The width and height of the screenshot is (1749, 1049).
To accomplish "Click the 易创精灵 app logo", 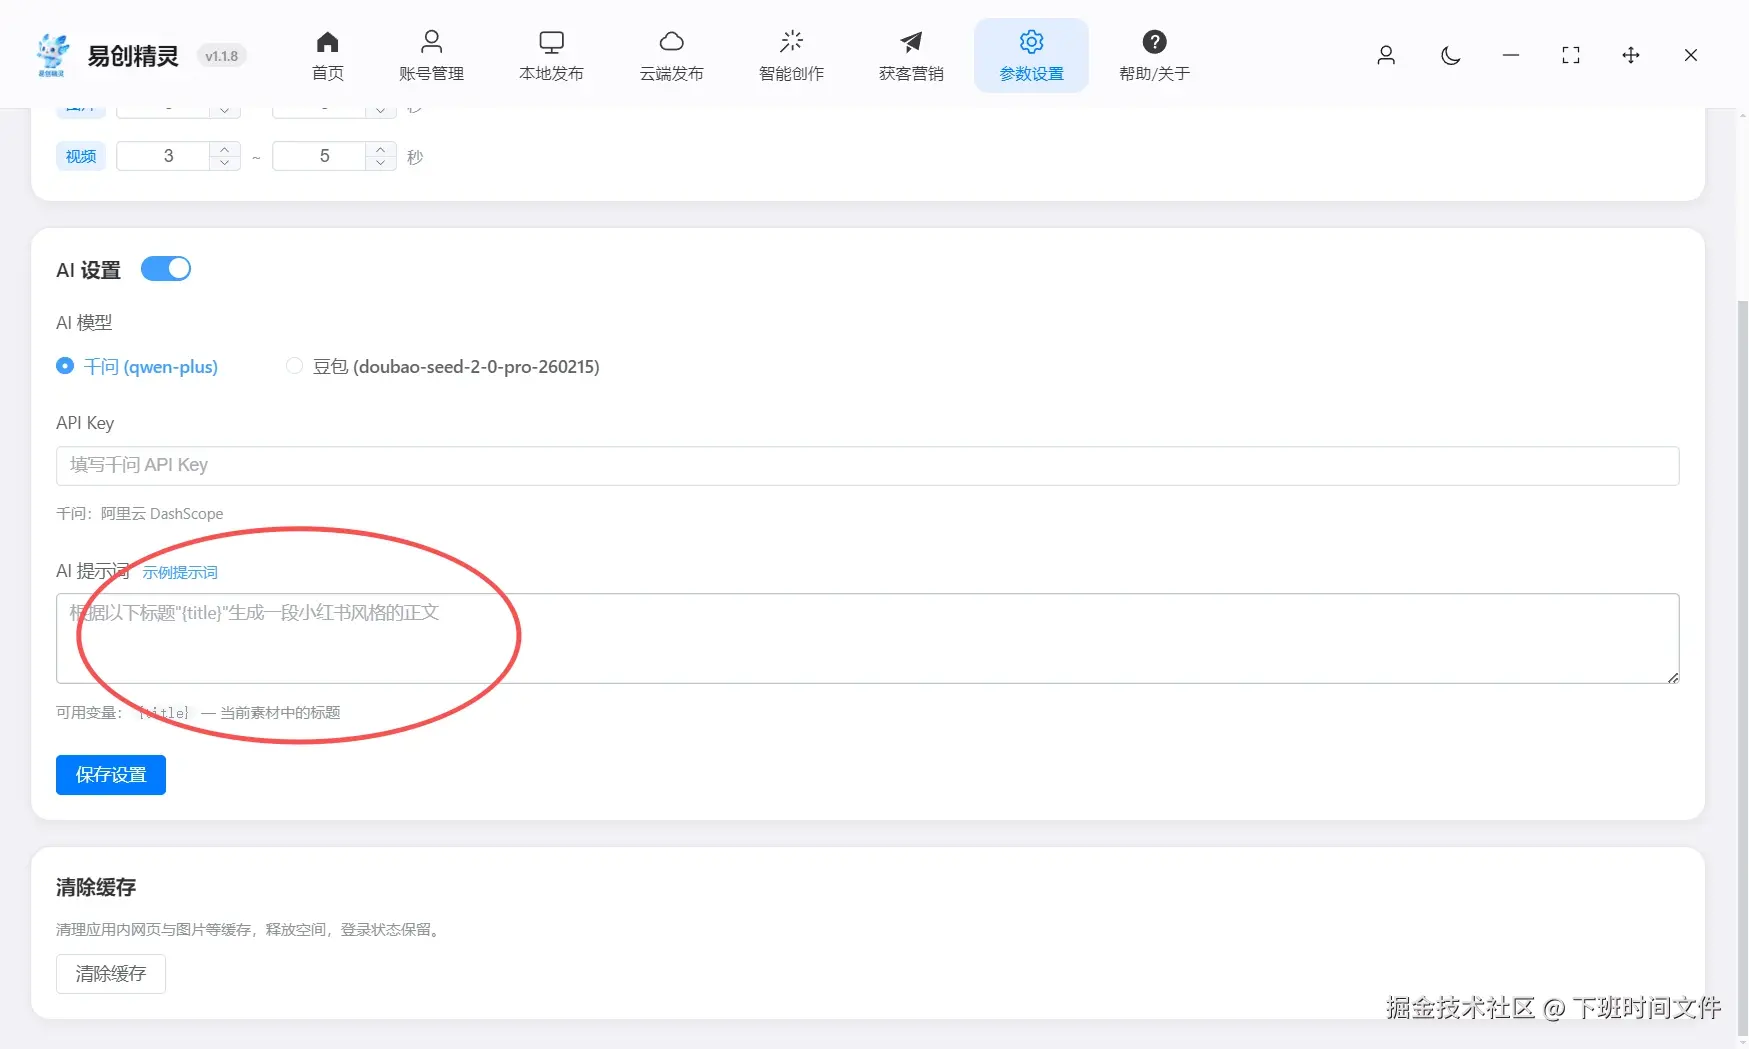I will pos(52,55).
